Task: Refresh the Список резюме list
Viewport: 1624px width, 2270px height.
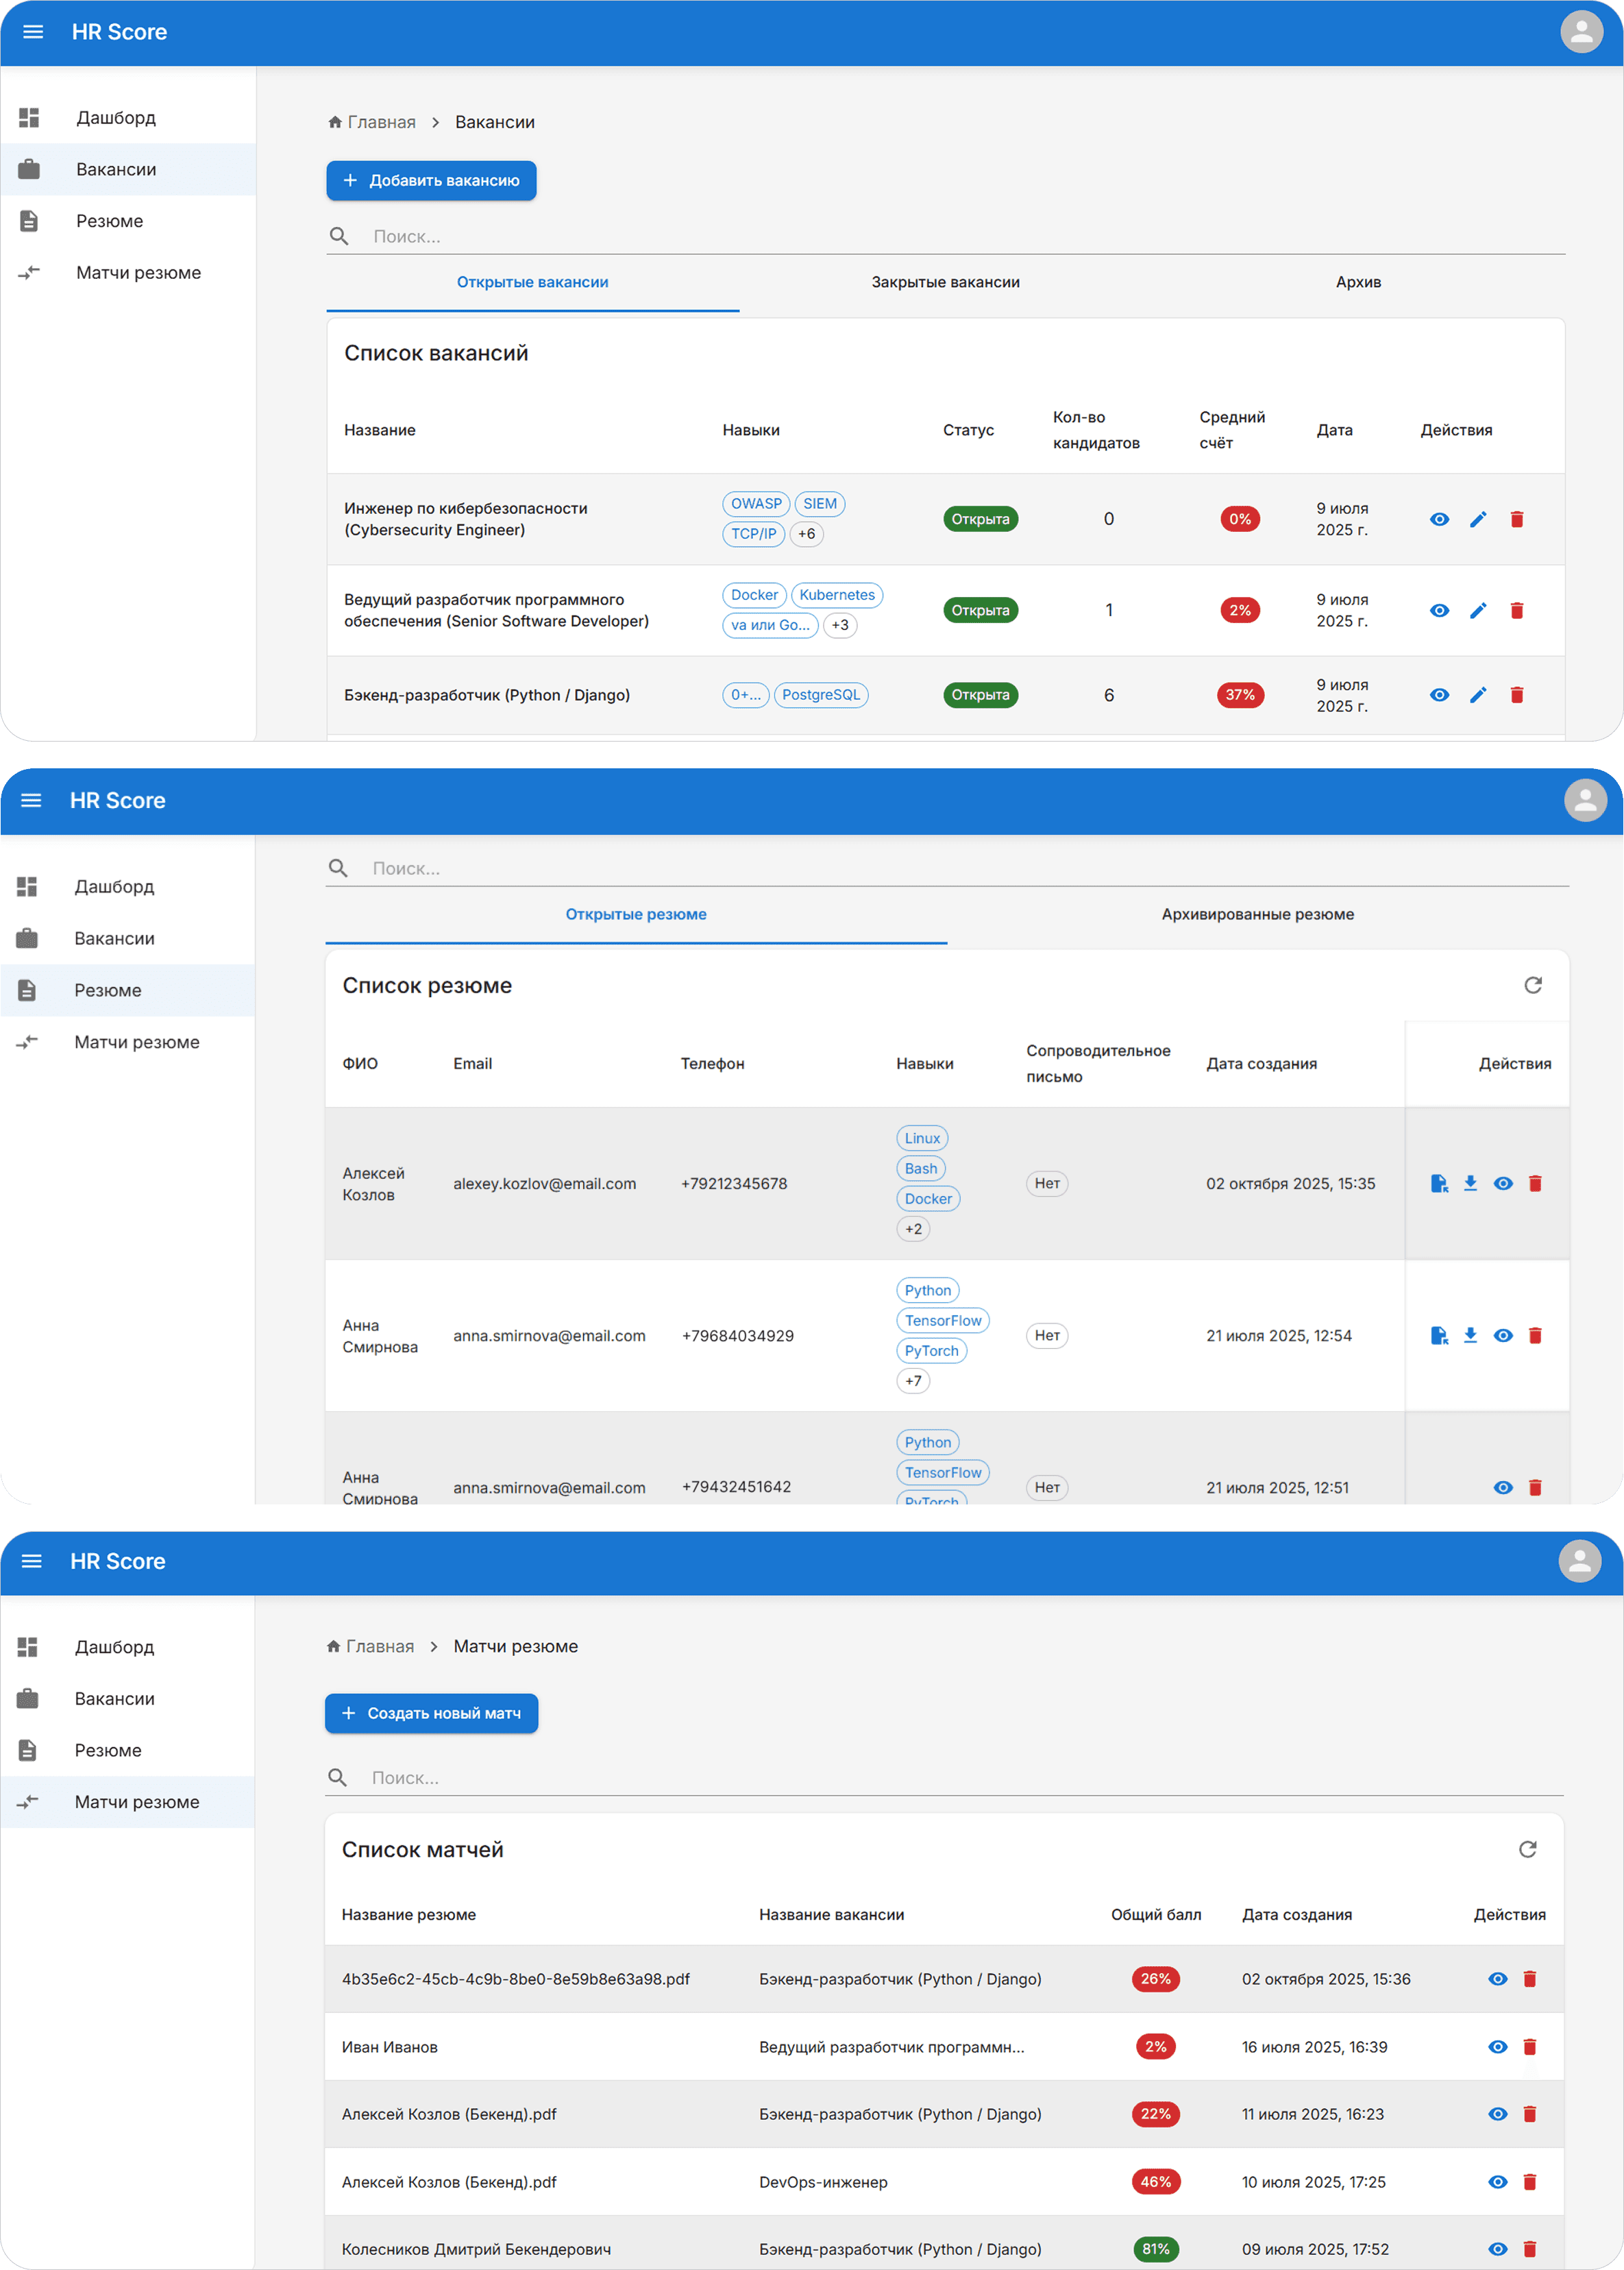Action: [1532, 985]
